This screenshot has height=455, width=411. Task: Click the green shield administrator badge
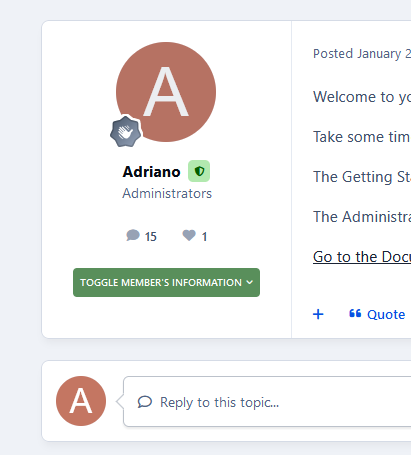[x=199, y=171]
